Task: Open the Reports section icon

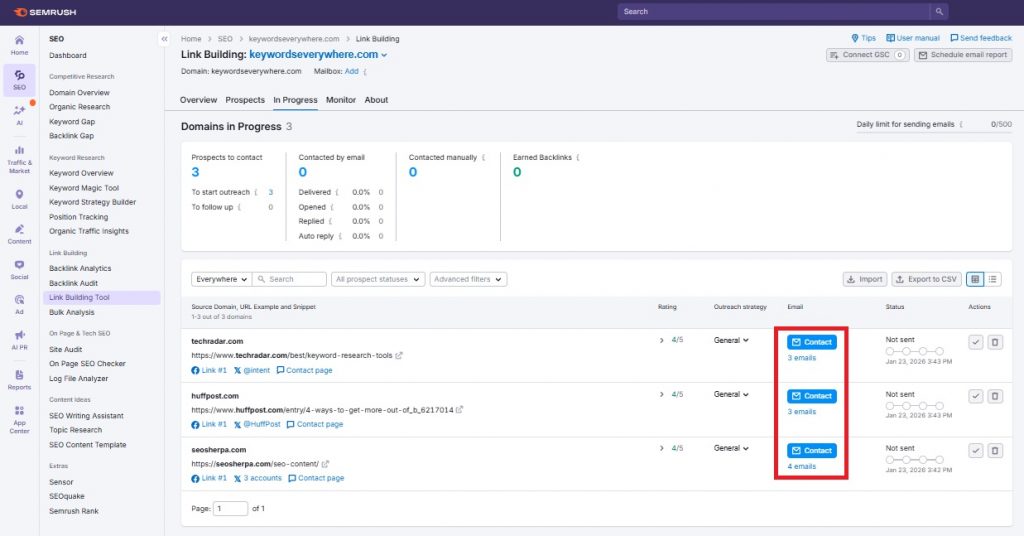Action: (x=20, y=380)
